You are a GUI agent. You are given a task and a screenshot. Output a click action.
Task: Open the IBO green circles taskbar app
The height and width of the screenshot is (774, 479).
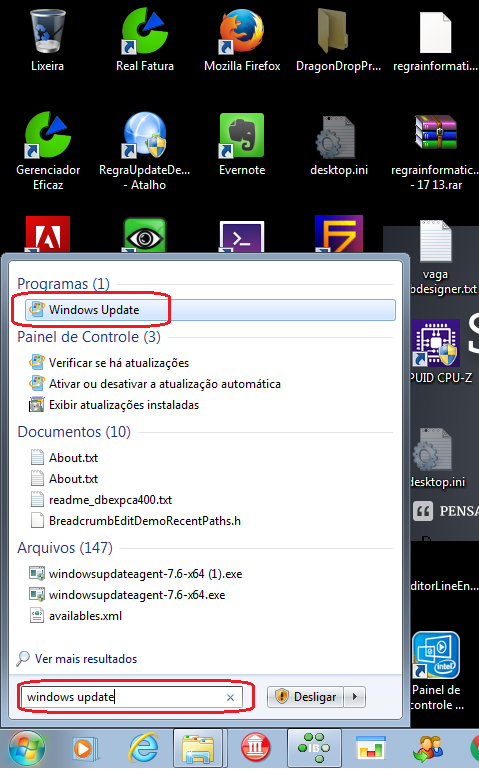(x=314, y=749)
